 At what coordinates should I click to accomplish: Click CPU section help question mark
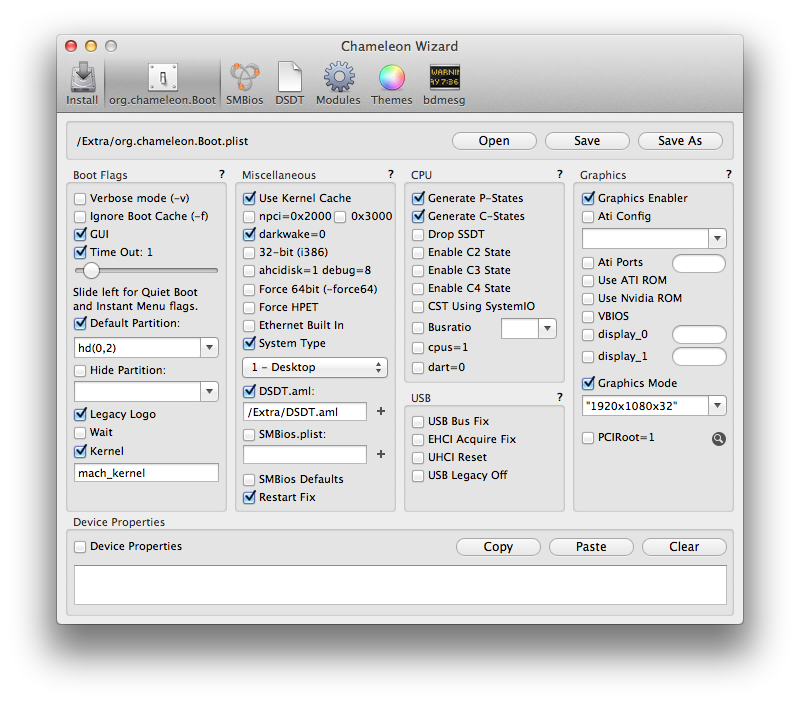pos(560,174)
